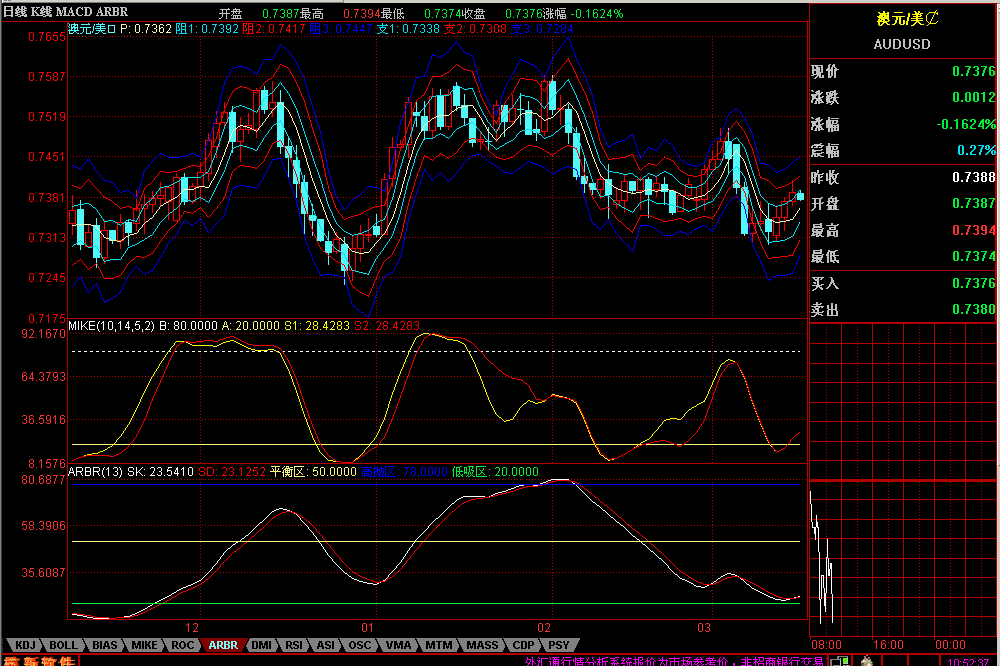Select the PSY indicator tab

(559, 645)
